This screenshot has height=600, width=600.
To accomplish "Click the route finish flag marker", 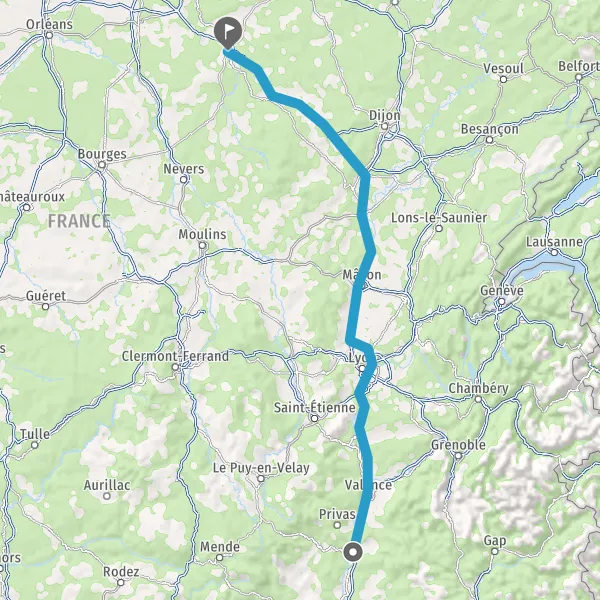I will [228, 33].
